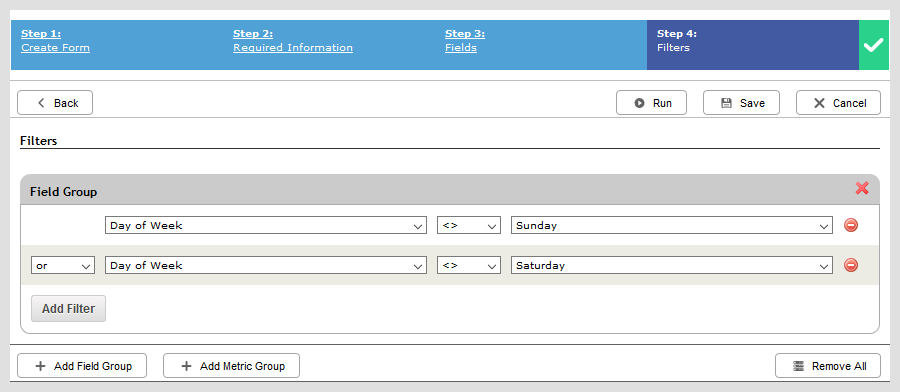
Task: Open the Sunday value dropdown
Action: tap(672, 225)
